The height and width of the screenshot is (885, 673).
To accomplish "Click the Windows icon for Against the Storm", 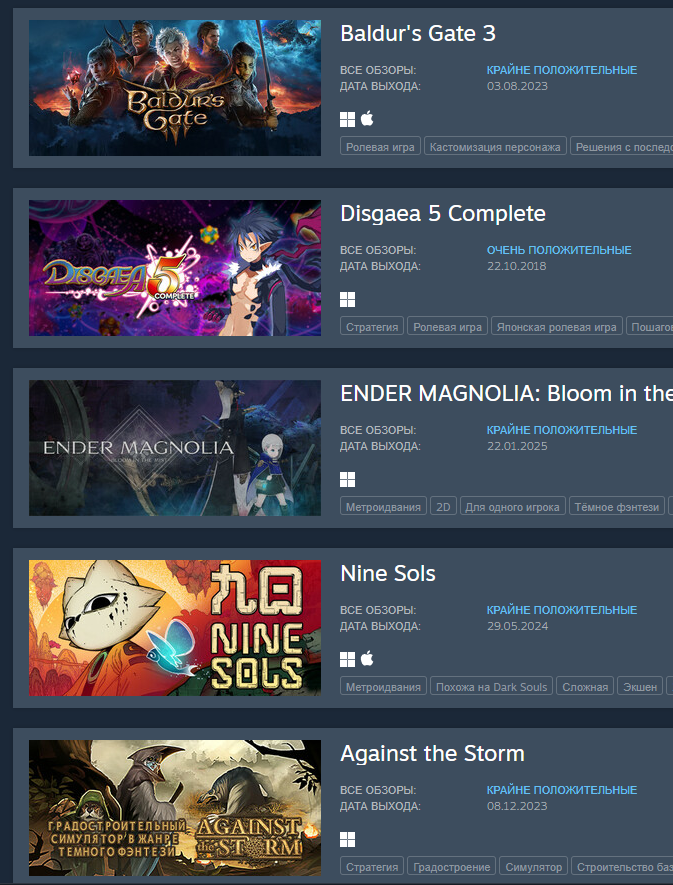I will 347,839.
